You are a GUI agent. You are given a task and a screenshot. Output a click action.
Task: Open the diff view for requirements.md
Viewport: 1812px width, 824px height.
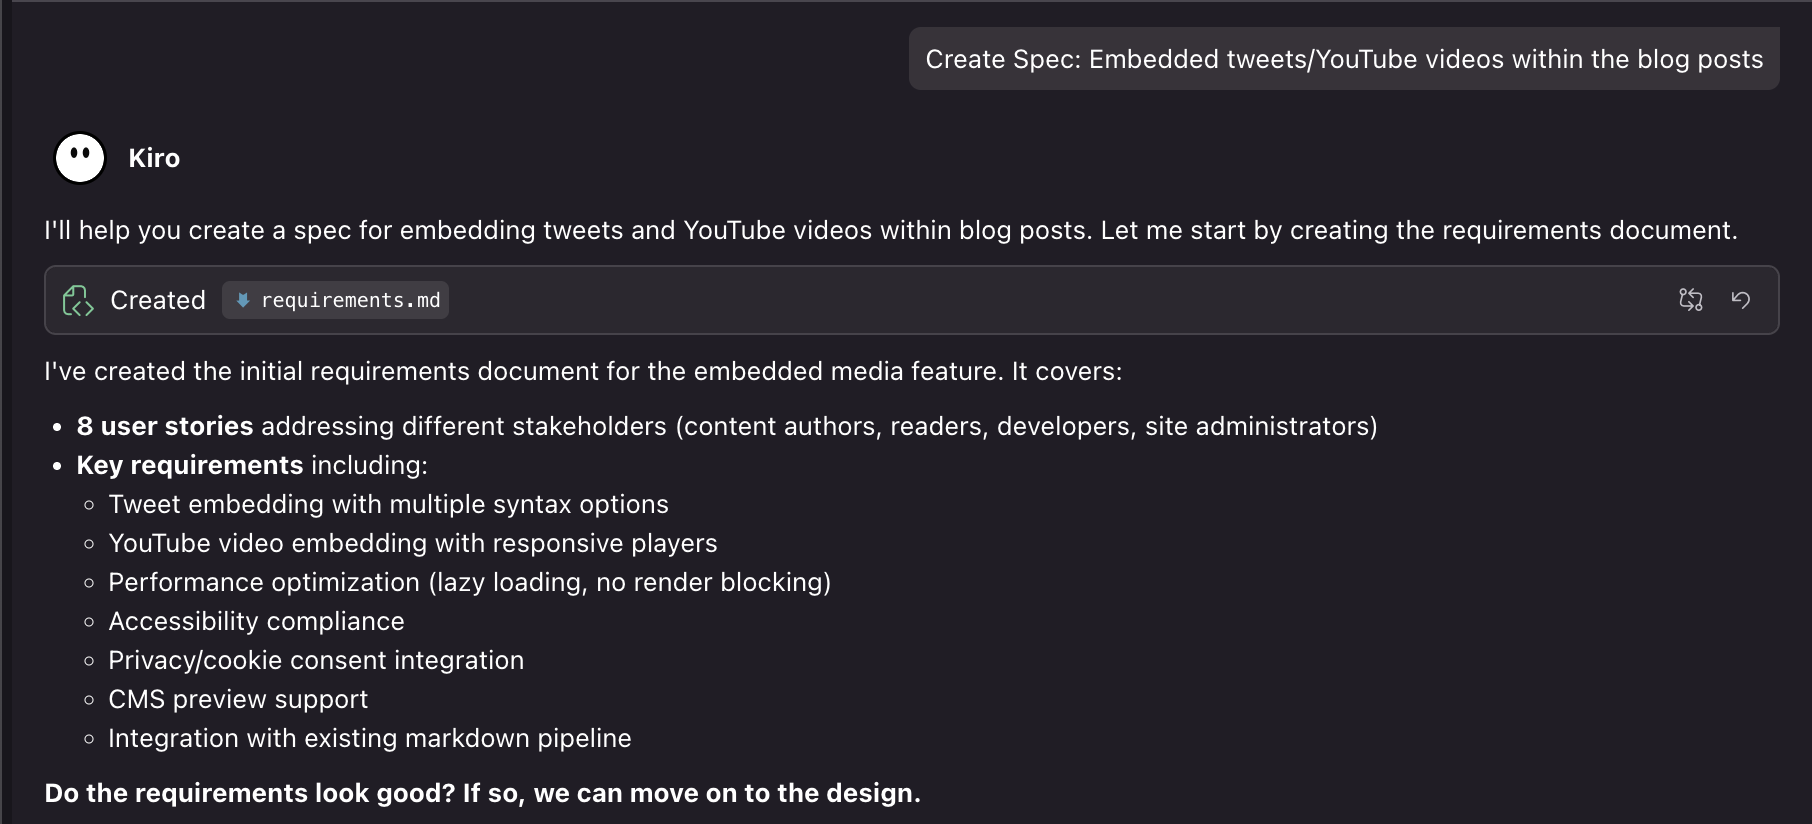[x=1692, y=300]
